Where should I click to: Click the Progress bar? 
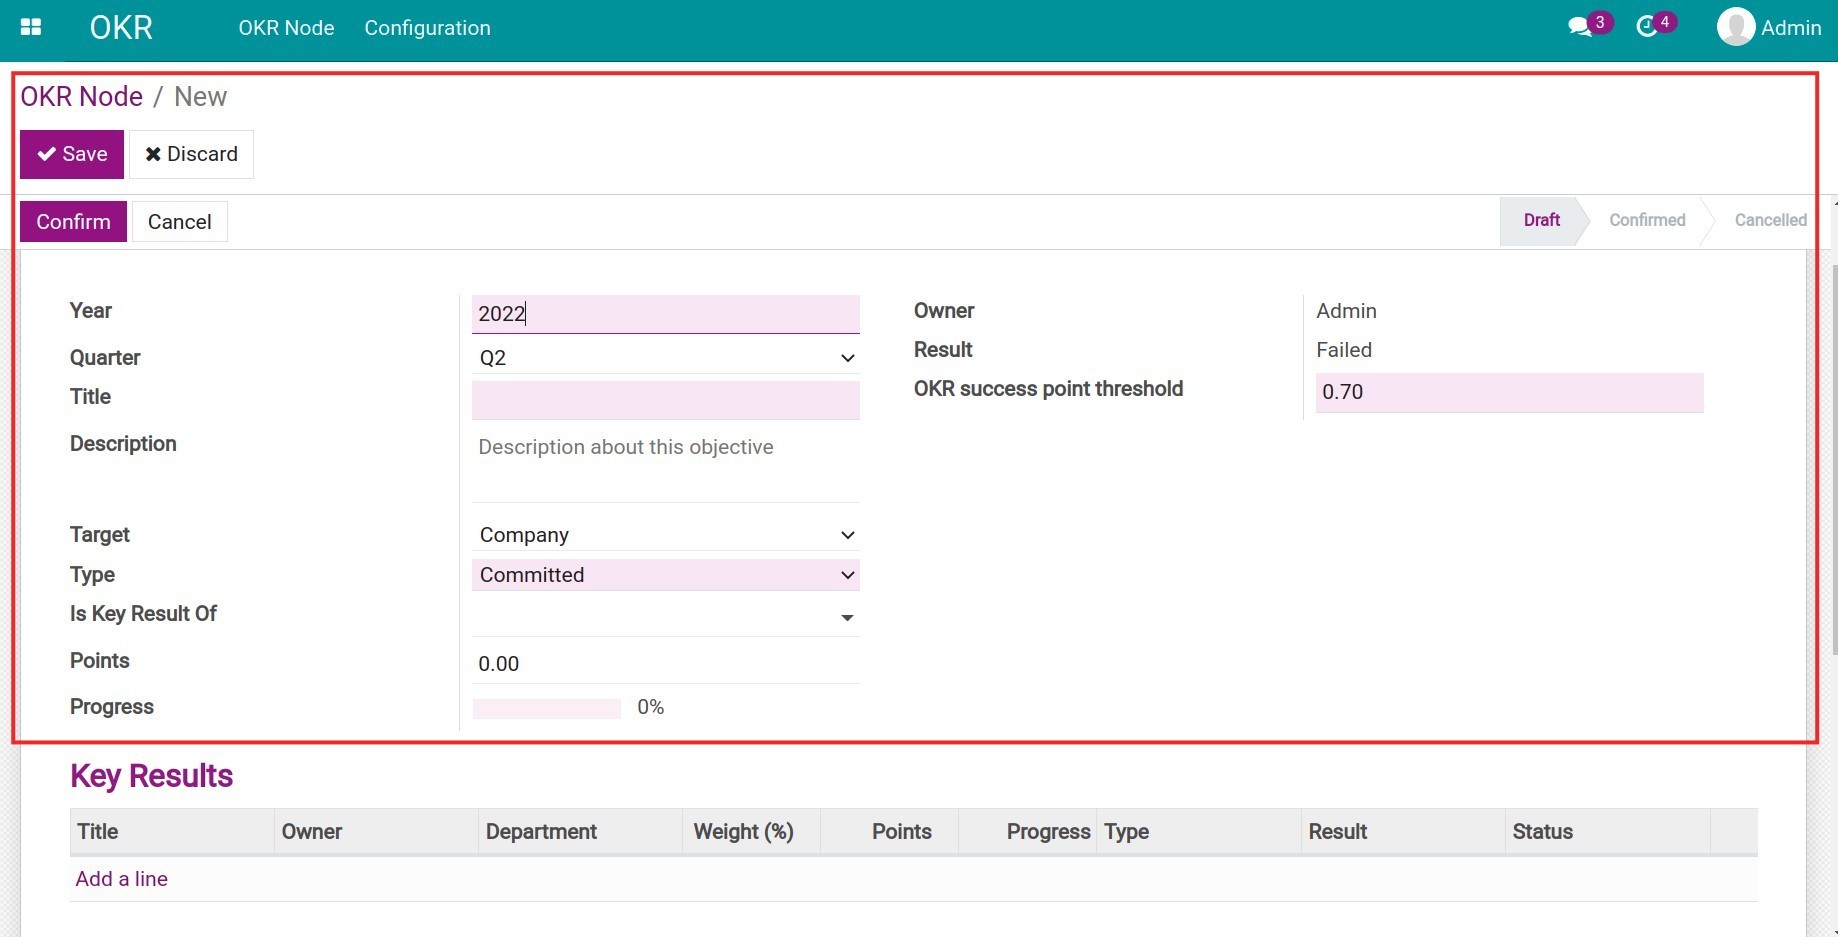coord(546,708)
